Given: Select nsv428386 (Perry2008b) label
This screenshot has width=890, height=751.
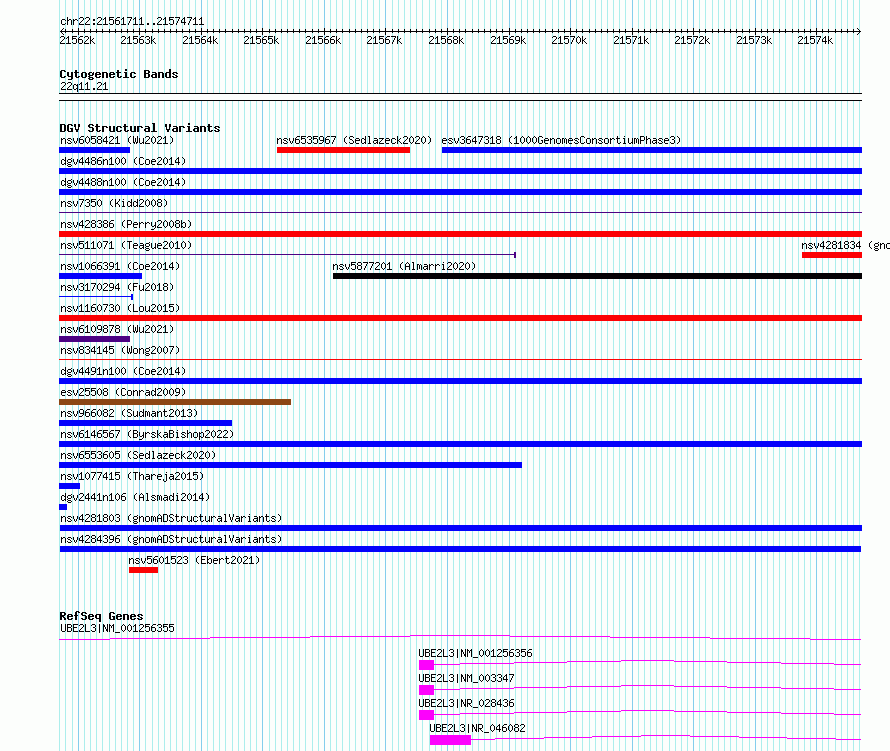Looking at the screenshot, I should 126,224.
